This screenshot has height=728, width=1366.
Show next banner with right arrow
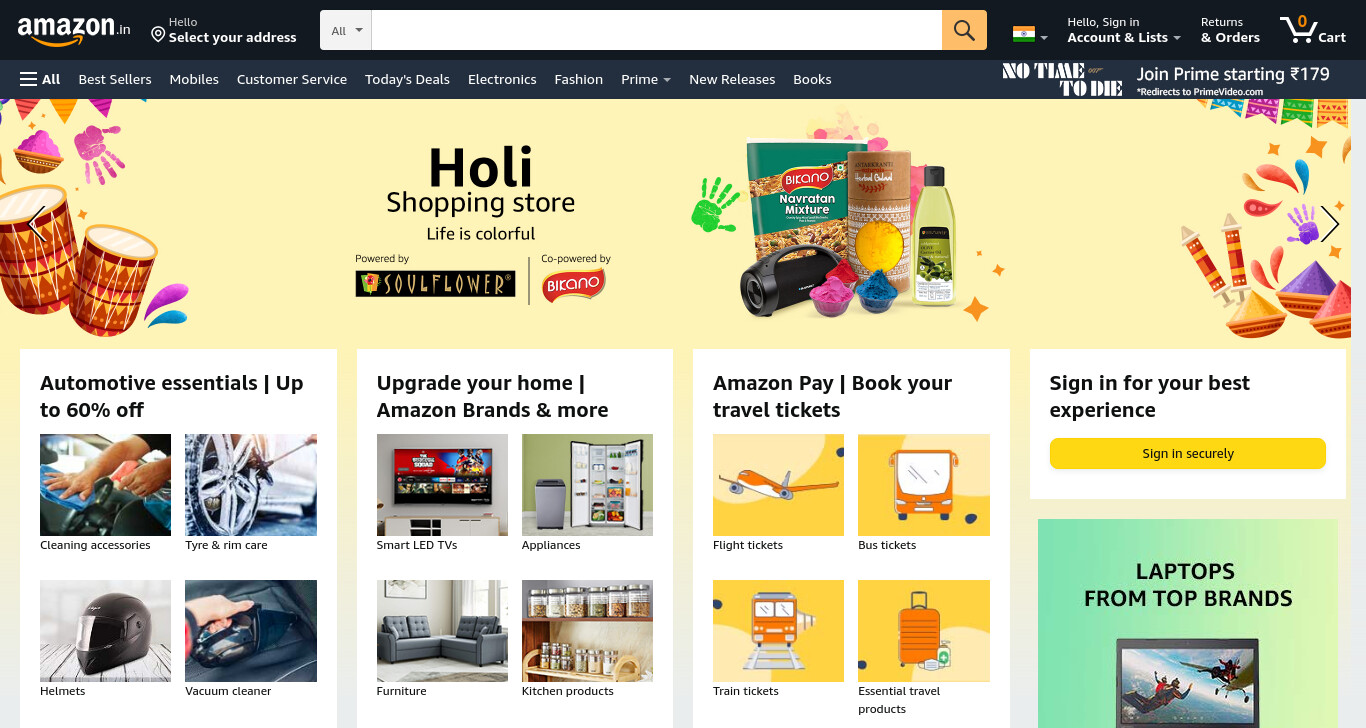click(1329, 224)
